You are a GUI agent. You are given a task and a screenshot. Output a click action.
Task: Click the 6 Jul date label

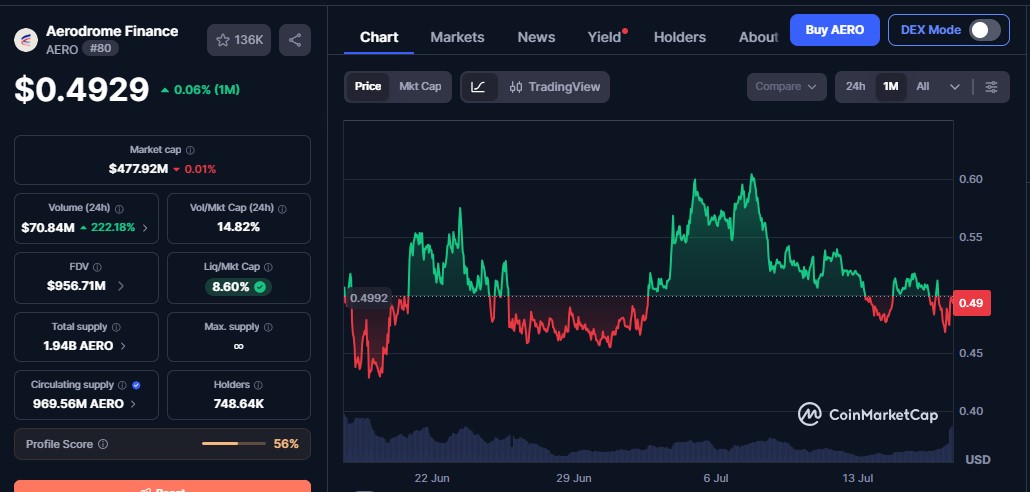[717, 478]
